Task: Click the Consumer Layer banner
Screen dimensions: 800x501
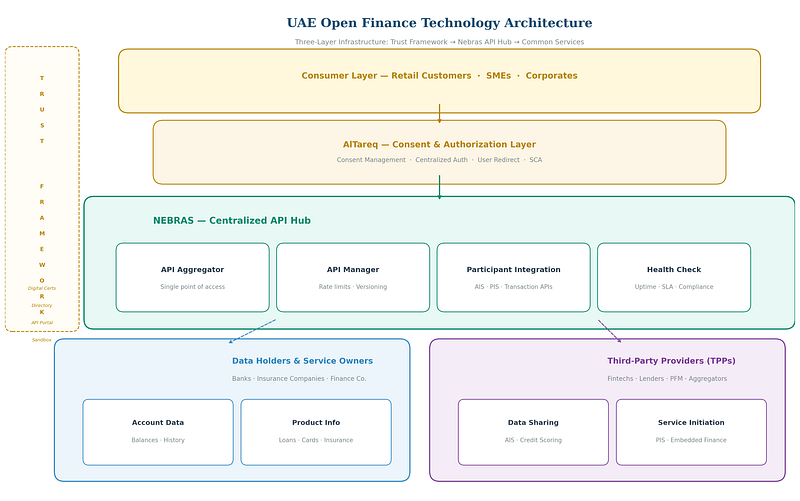Action: click(x=439, y=76)
